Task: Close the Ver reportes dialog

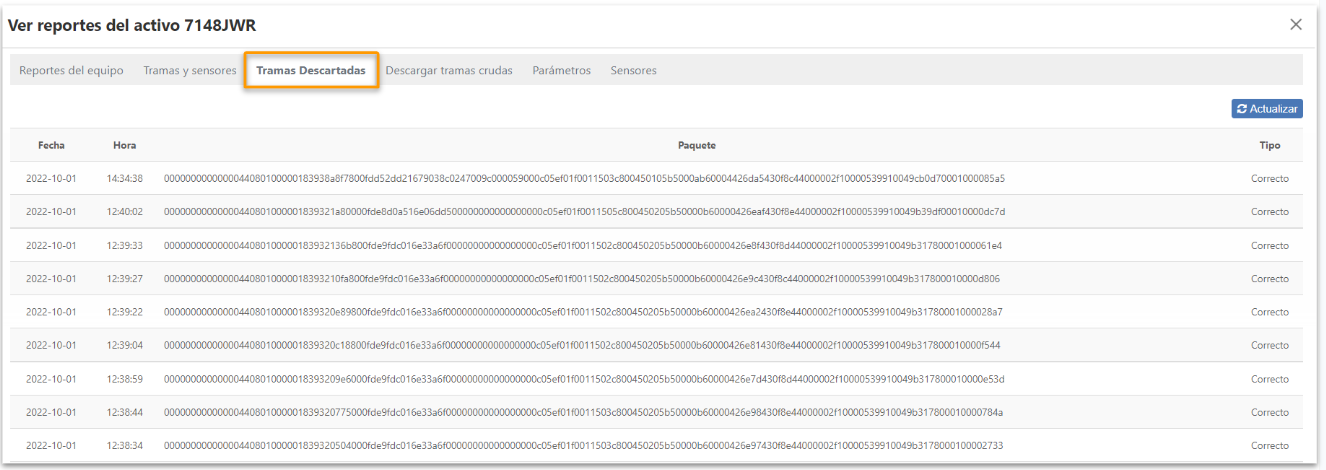Action: click(1296, 24)
